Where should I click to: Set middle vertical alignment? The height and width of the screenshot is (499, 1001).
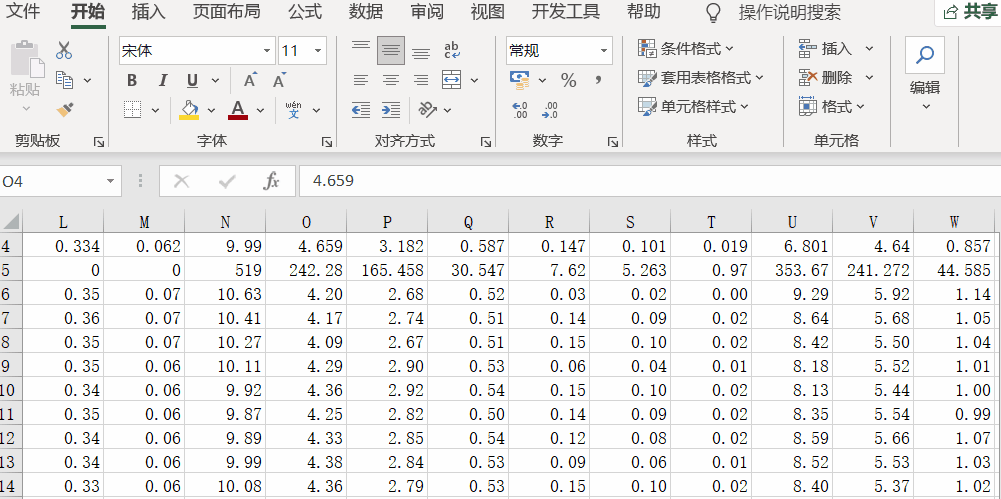pos(391,50)
